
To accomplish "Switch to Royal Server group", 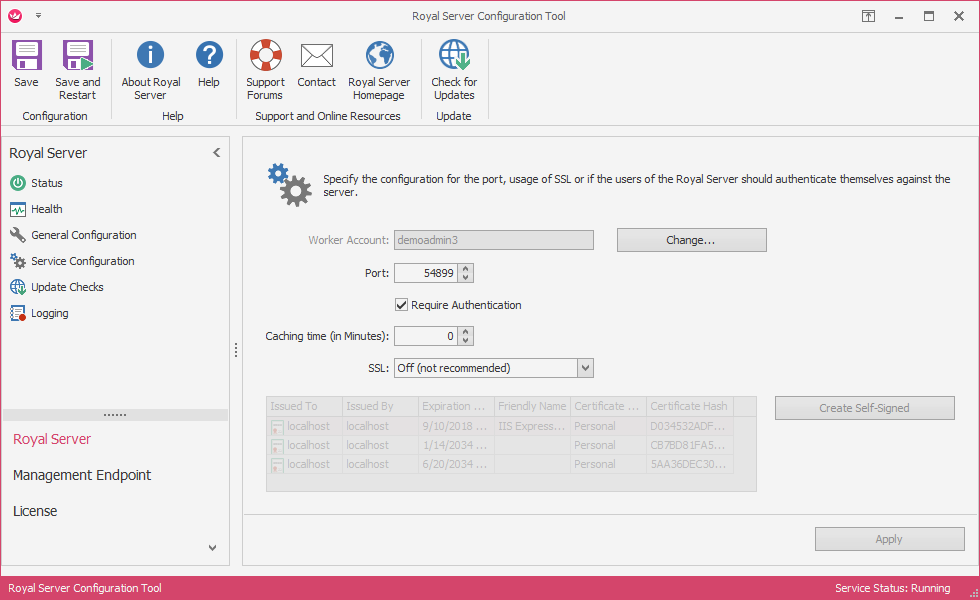I will click(52, 439).
